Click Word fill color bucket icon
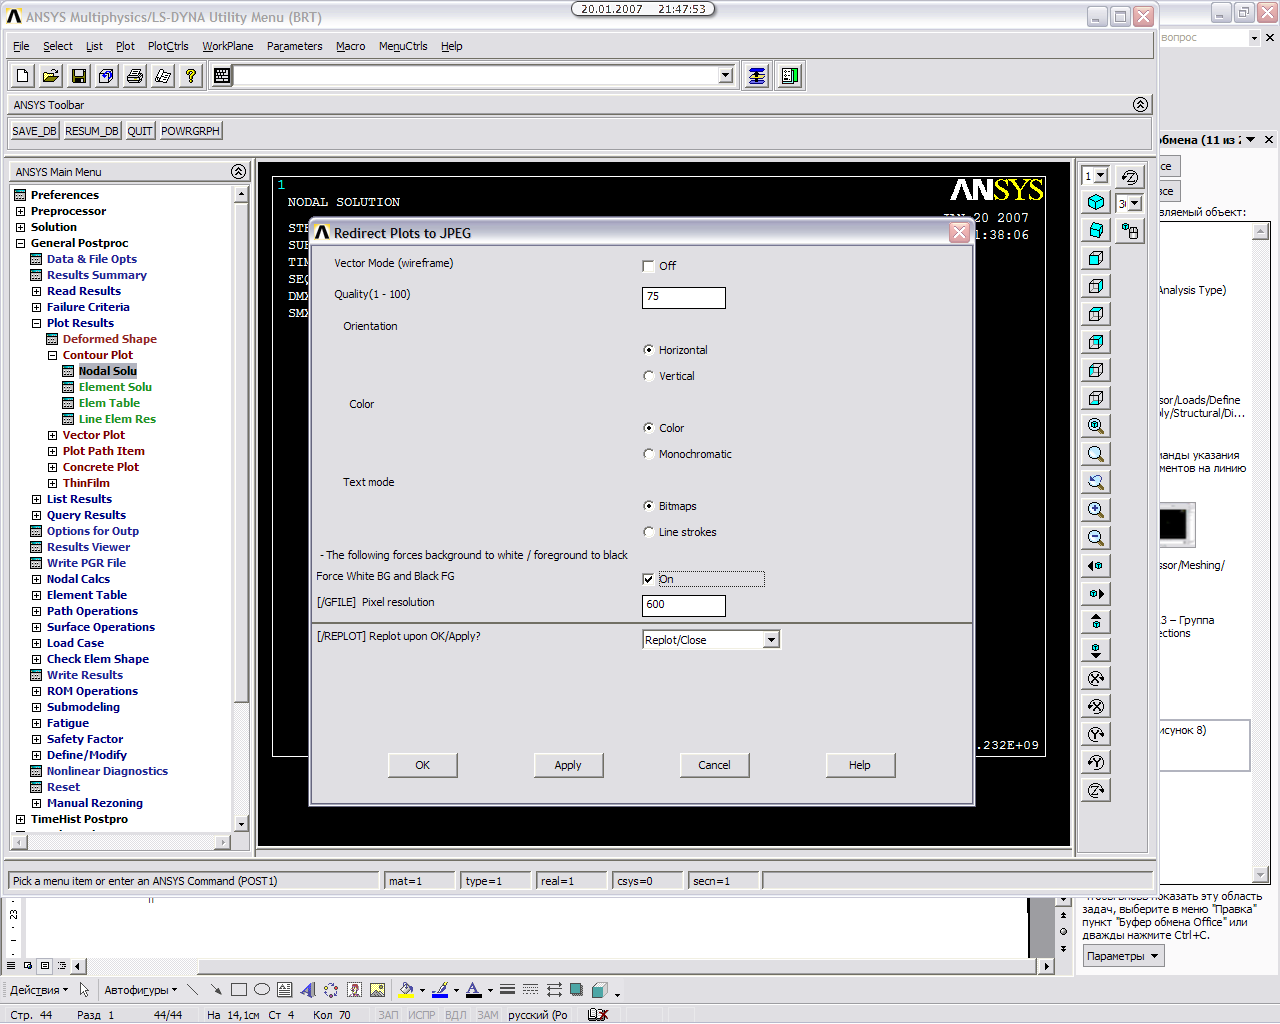Screen dimensions: 1280x1024 pyautogui.click(x=405, y=990)
